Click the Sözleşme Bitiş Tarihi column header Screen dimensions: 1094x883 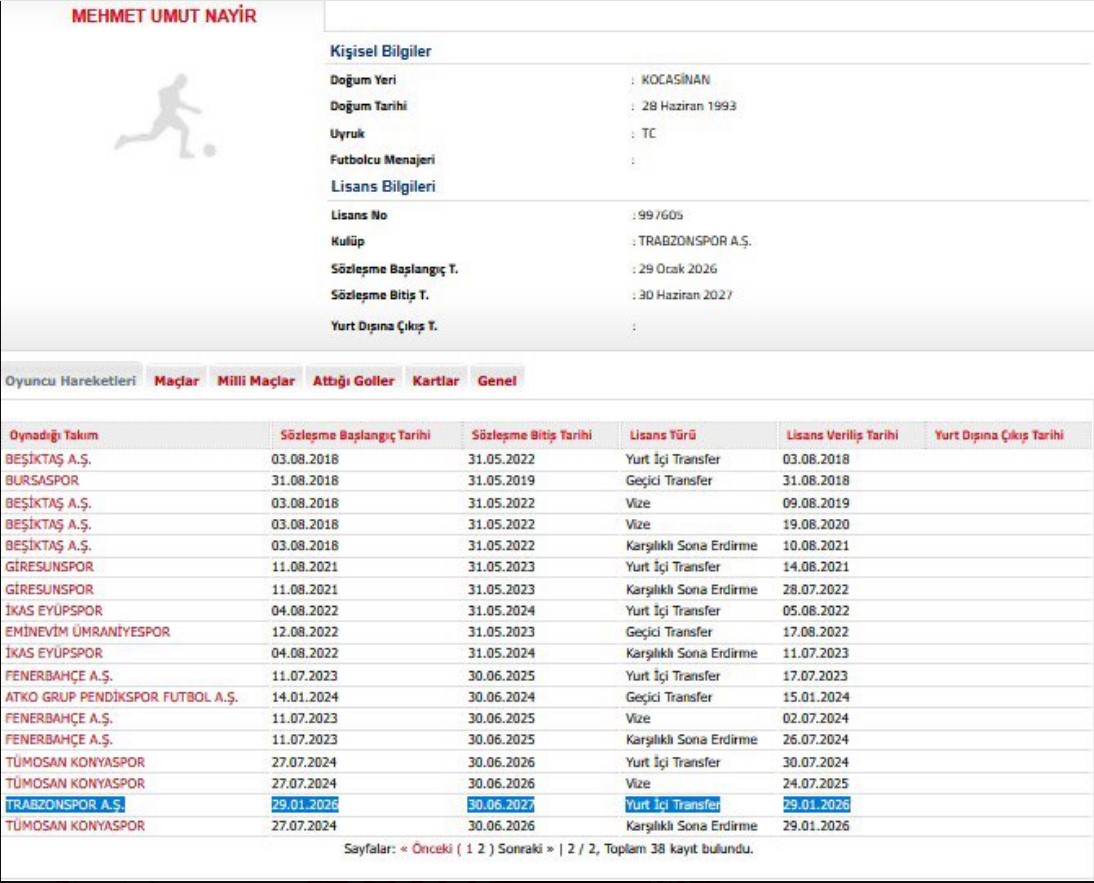pyautogui.click(x=530, y=436)
